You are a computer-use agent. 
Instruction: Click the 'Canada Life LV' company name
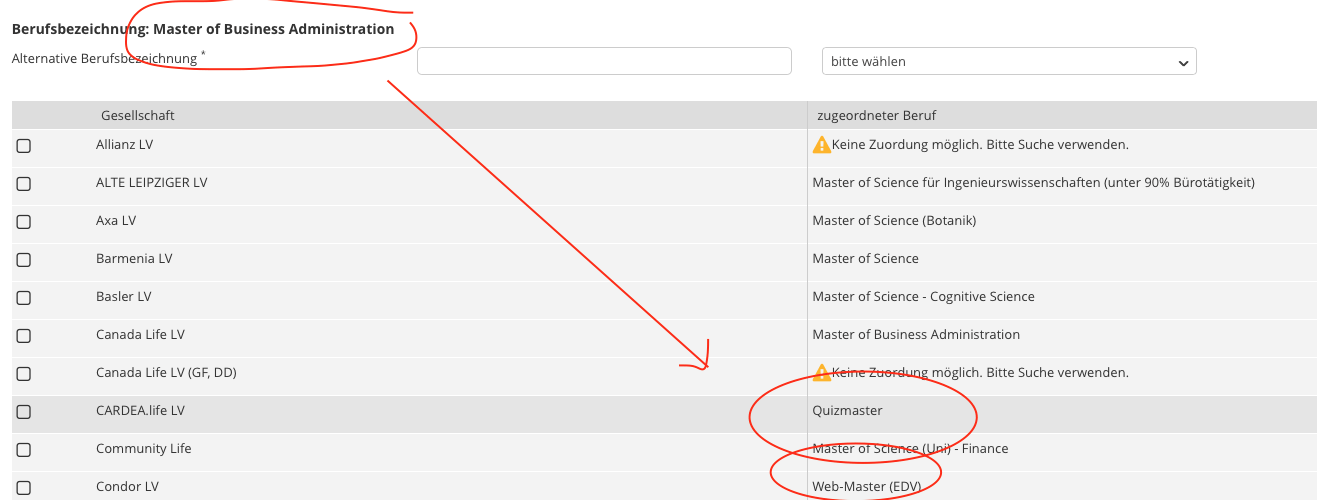(x=140, y=335)
